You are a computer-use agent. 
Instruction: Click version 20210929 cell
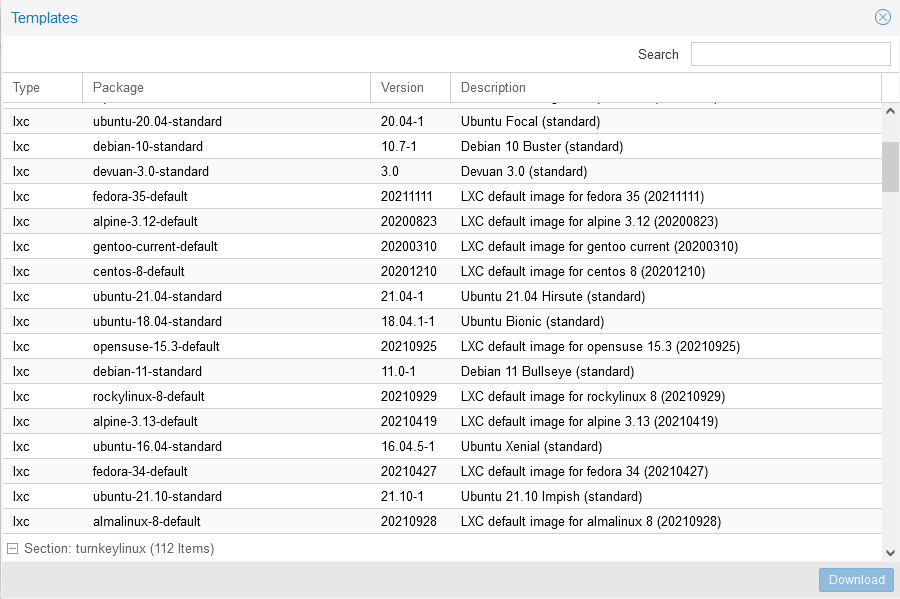pos(409,396)
